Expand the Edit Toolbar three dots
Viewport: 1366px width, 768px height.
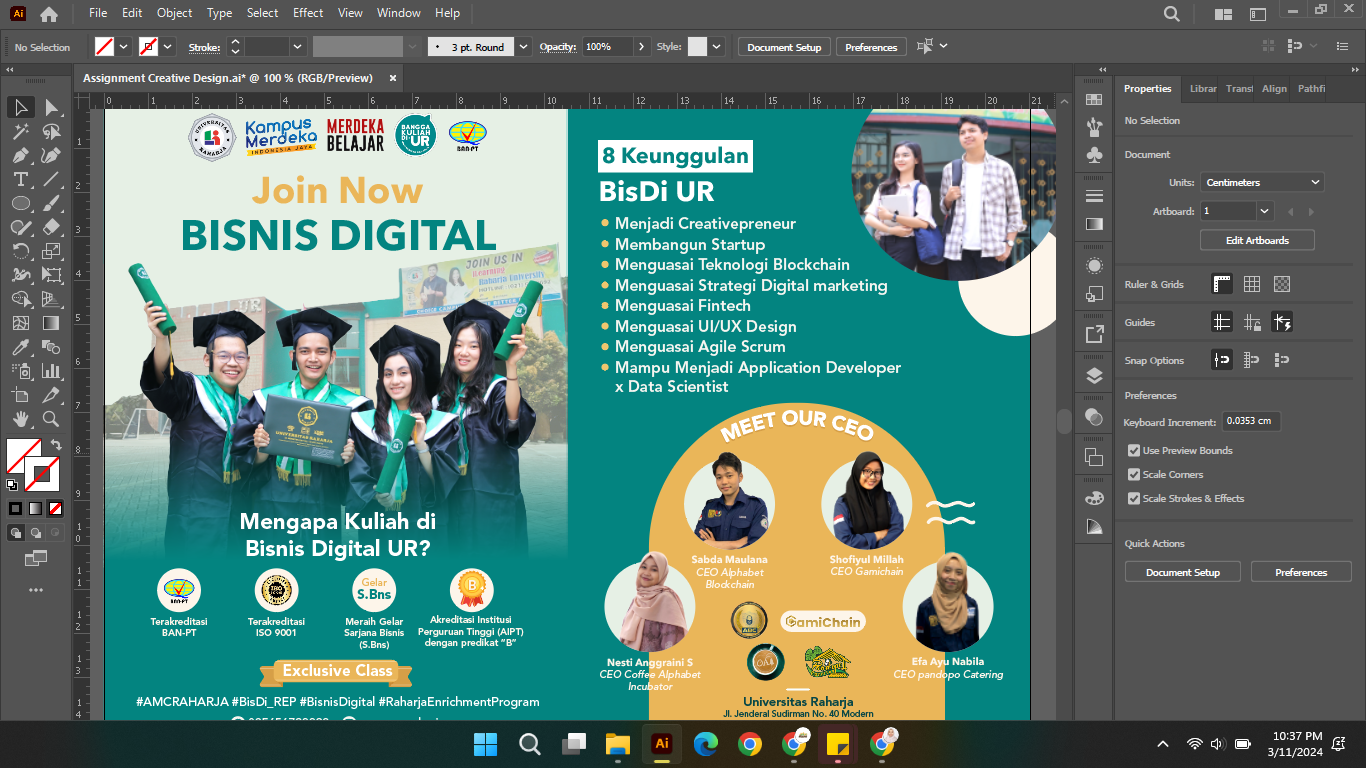click(x=36, y=591)
